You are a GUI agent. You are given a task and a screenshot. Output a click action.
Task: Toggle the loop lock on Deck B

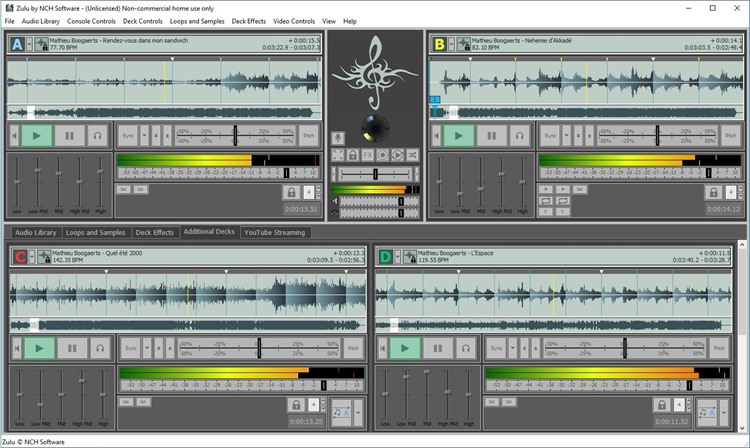coord(713,191)
